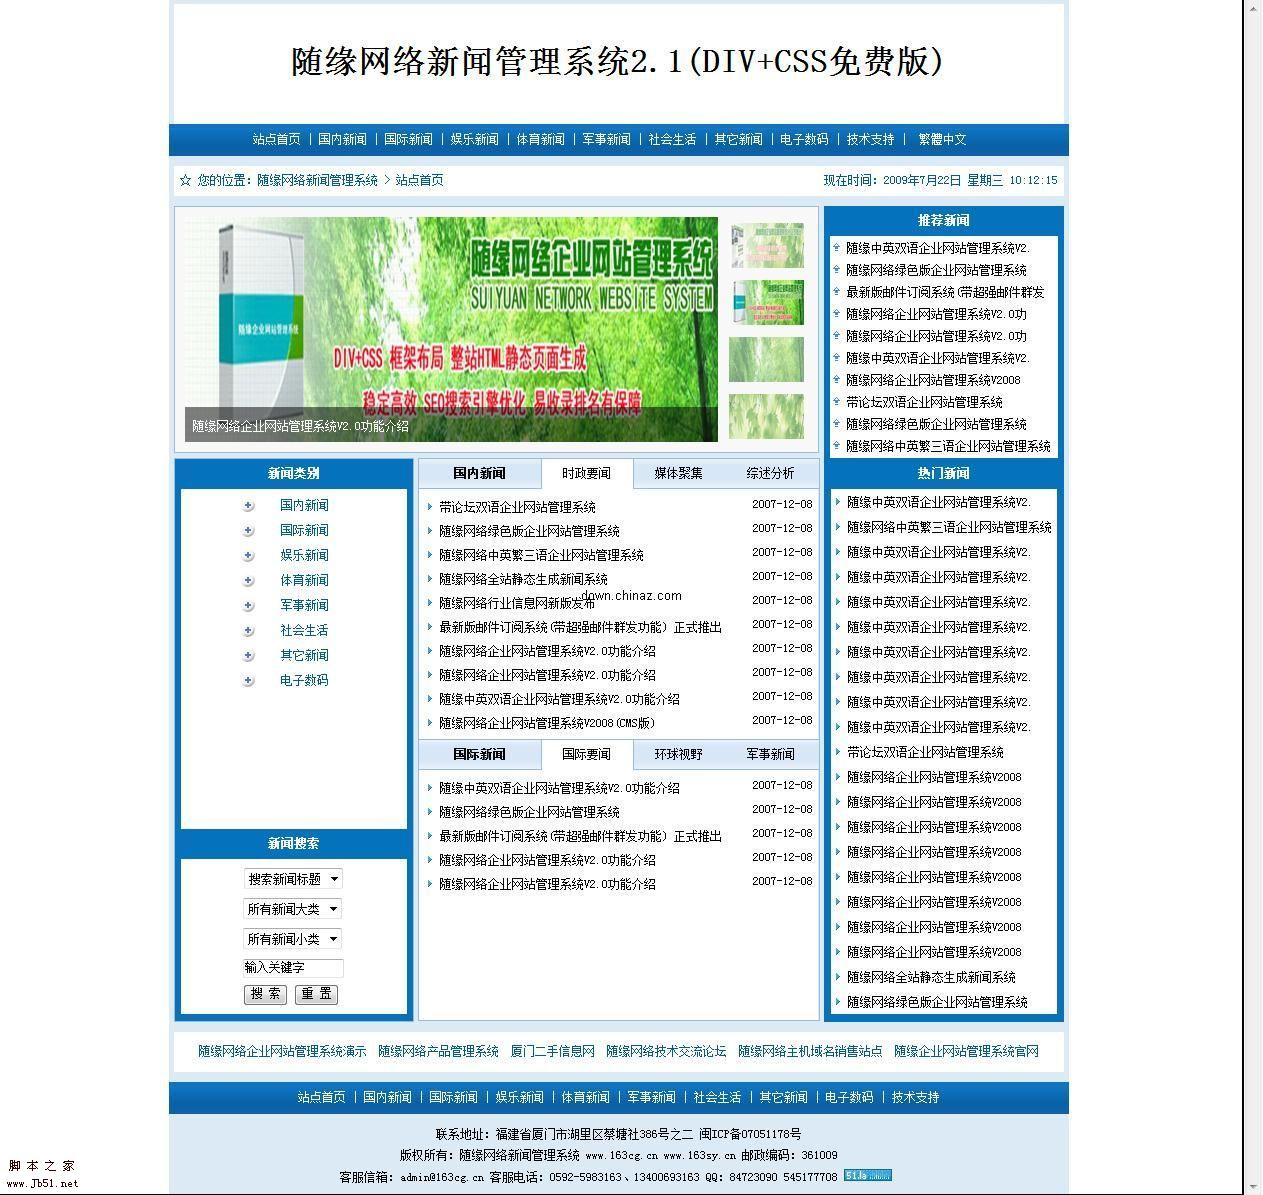Screen dimensions: 1263x1195
Task: Click the plus icon beside 娱乐新闻 category
Action: 248,555
